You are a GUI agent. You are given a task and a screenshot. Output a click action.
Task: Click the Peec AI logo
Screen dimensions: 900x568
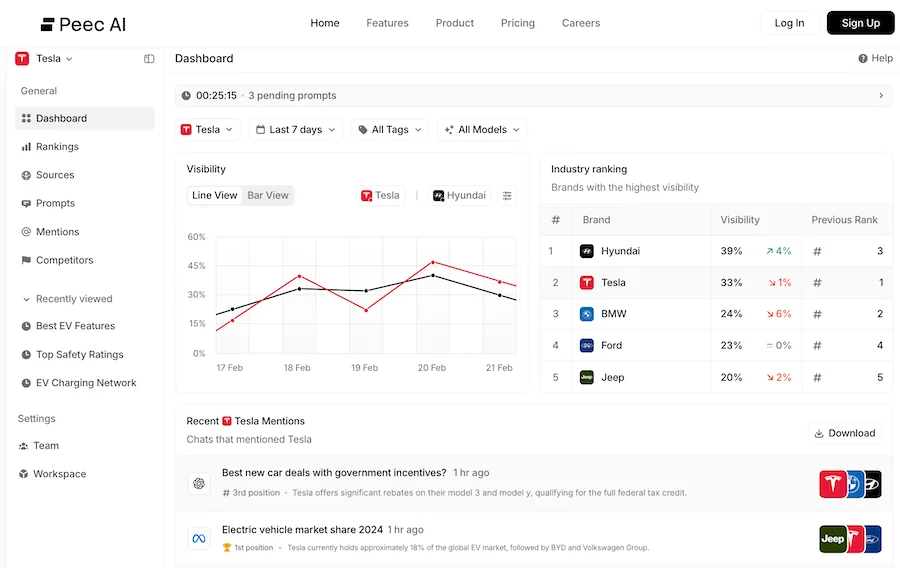pyautogui.click(x=83, y=24)
